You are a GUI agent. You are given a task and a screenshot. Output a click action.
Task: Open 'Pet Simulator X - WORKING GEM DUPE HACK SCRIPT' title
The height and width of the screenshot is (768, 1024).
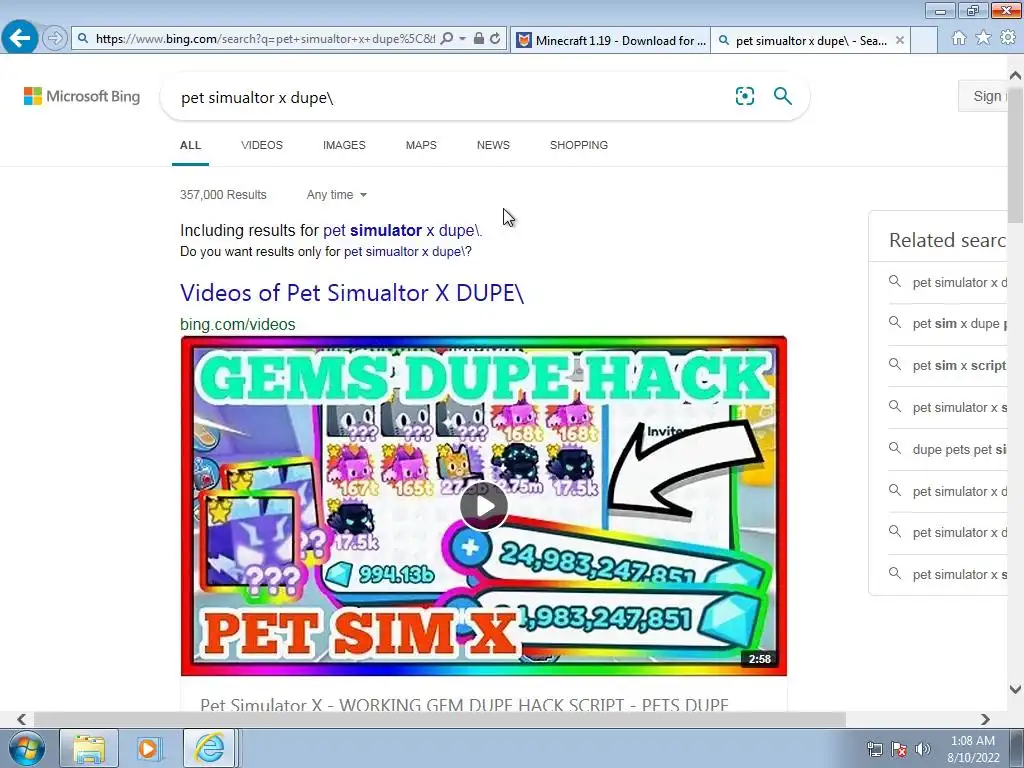(x=464, y=705)
